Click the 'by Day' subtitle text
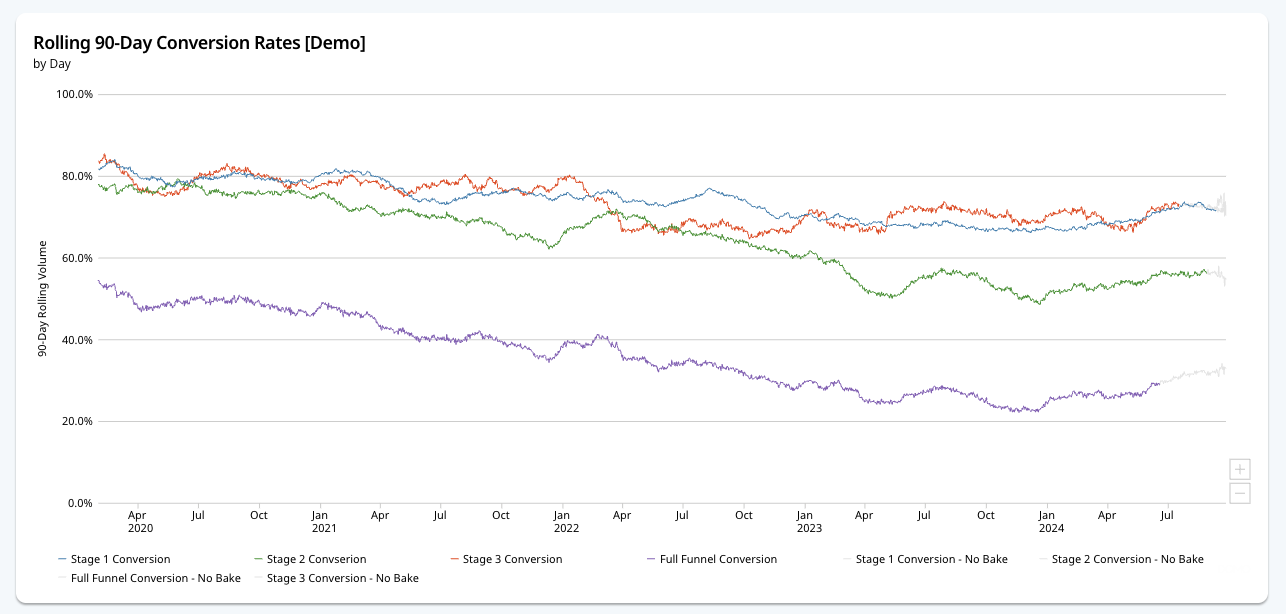This screenshot has width=1286, height=614. tap(50, 63)
